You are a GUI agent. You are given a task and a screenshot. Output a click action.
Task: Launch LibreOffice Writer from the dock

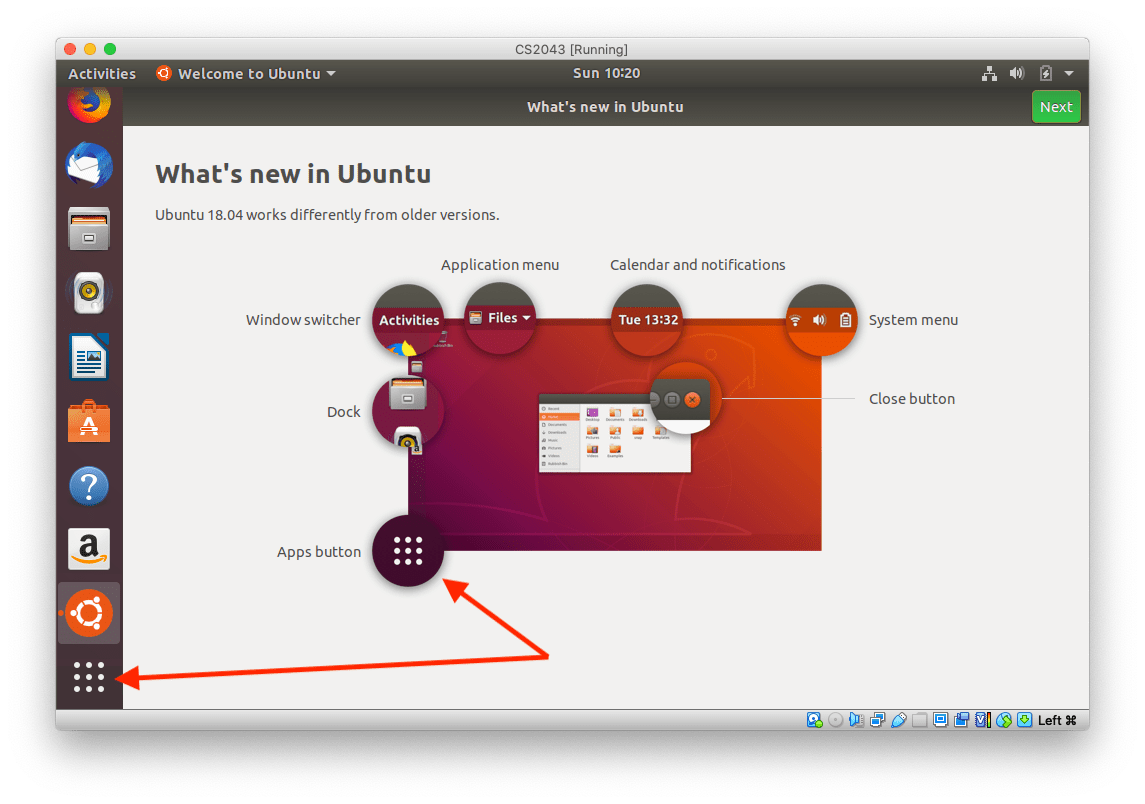tap(89, 357)
